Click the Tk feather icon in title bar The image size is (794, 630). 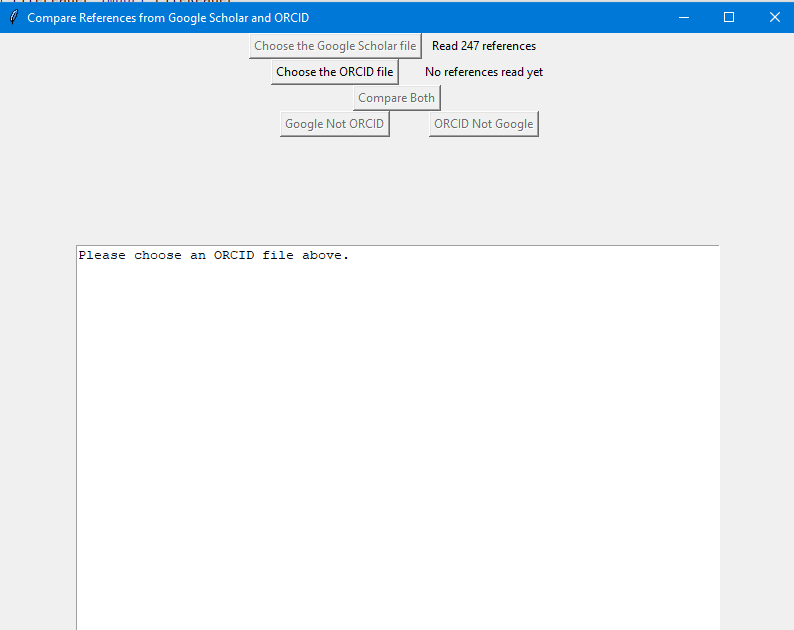(14, 17)
